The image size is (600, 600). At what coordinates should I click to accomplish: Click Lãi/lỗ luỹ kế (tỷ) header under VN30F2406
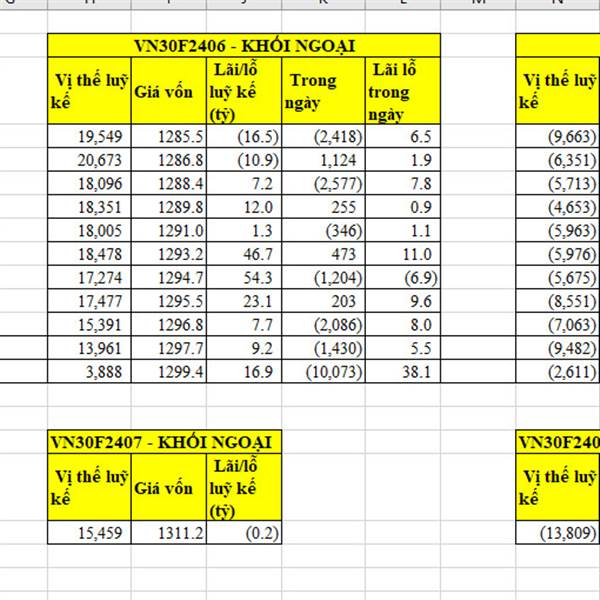244,91
